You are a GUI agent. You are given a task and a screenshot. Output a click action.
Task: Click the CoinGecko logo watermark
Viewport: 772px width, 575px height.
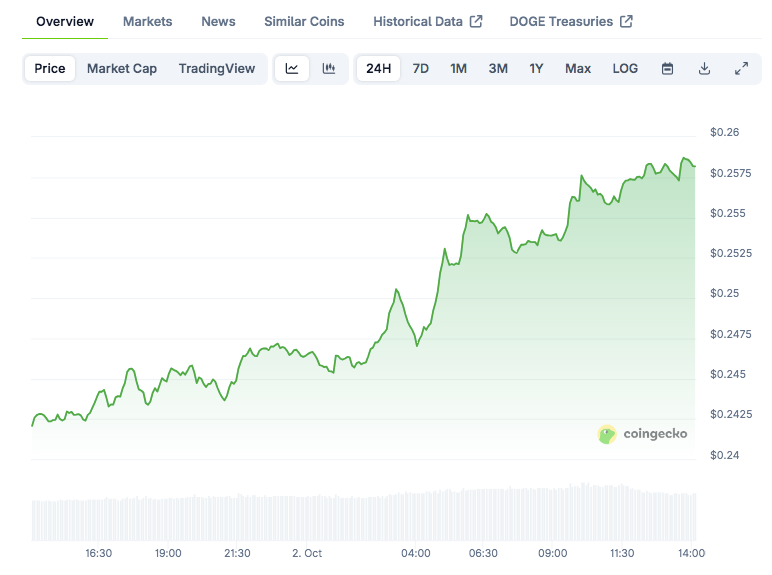[x=642, y=434]
